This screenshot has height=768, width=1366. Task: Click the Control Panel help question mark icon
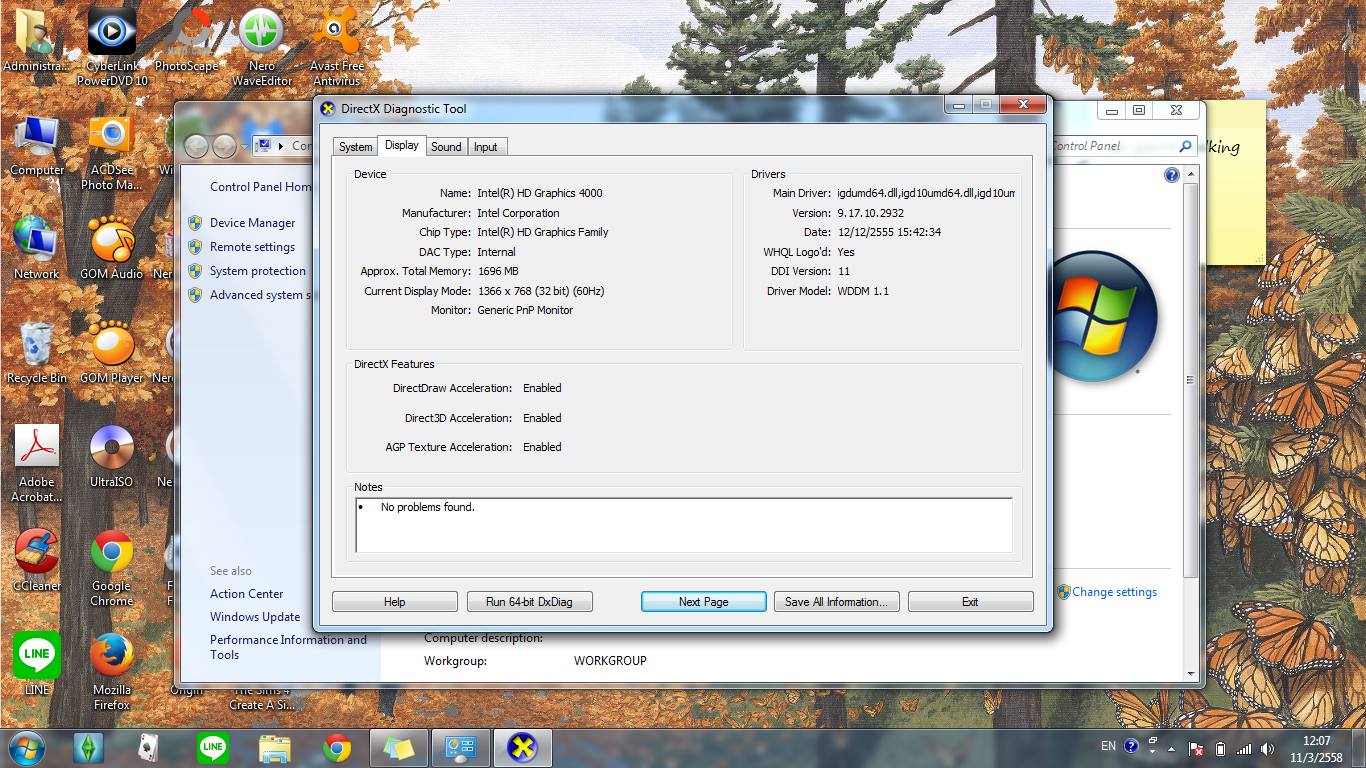pos(1172,175)
